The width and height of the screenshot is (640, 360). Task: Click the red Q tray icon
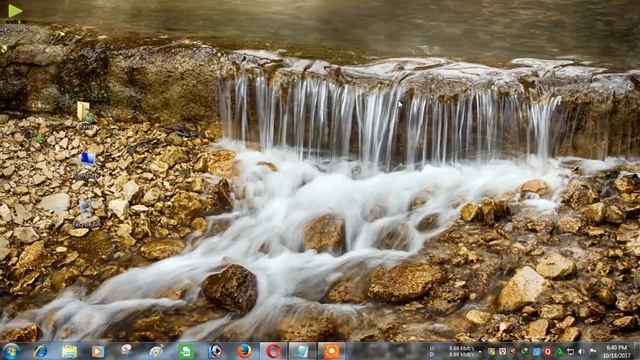click(x=548, y=352)
